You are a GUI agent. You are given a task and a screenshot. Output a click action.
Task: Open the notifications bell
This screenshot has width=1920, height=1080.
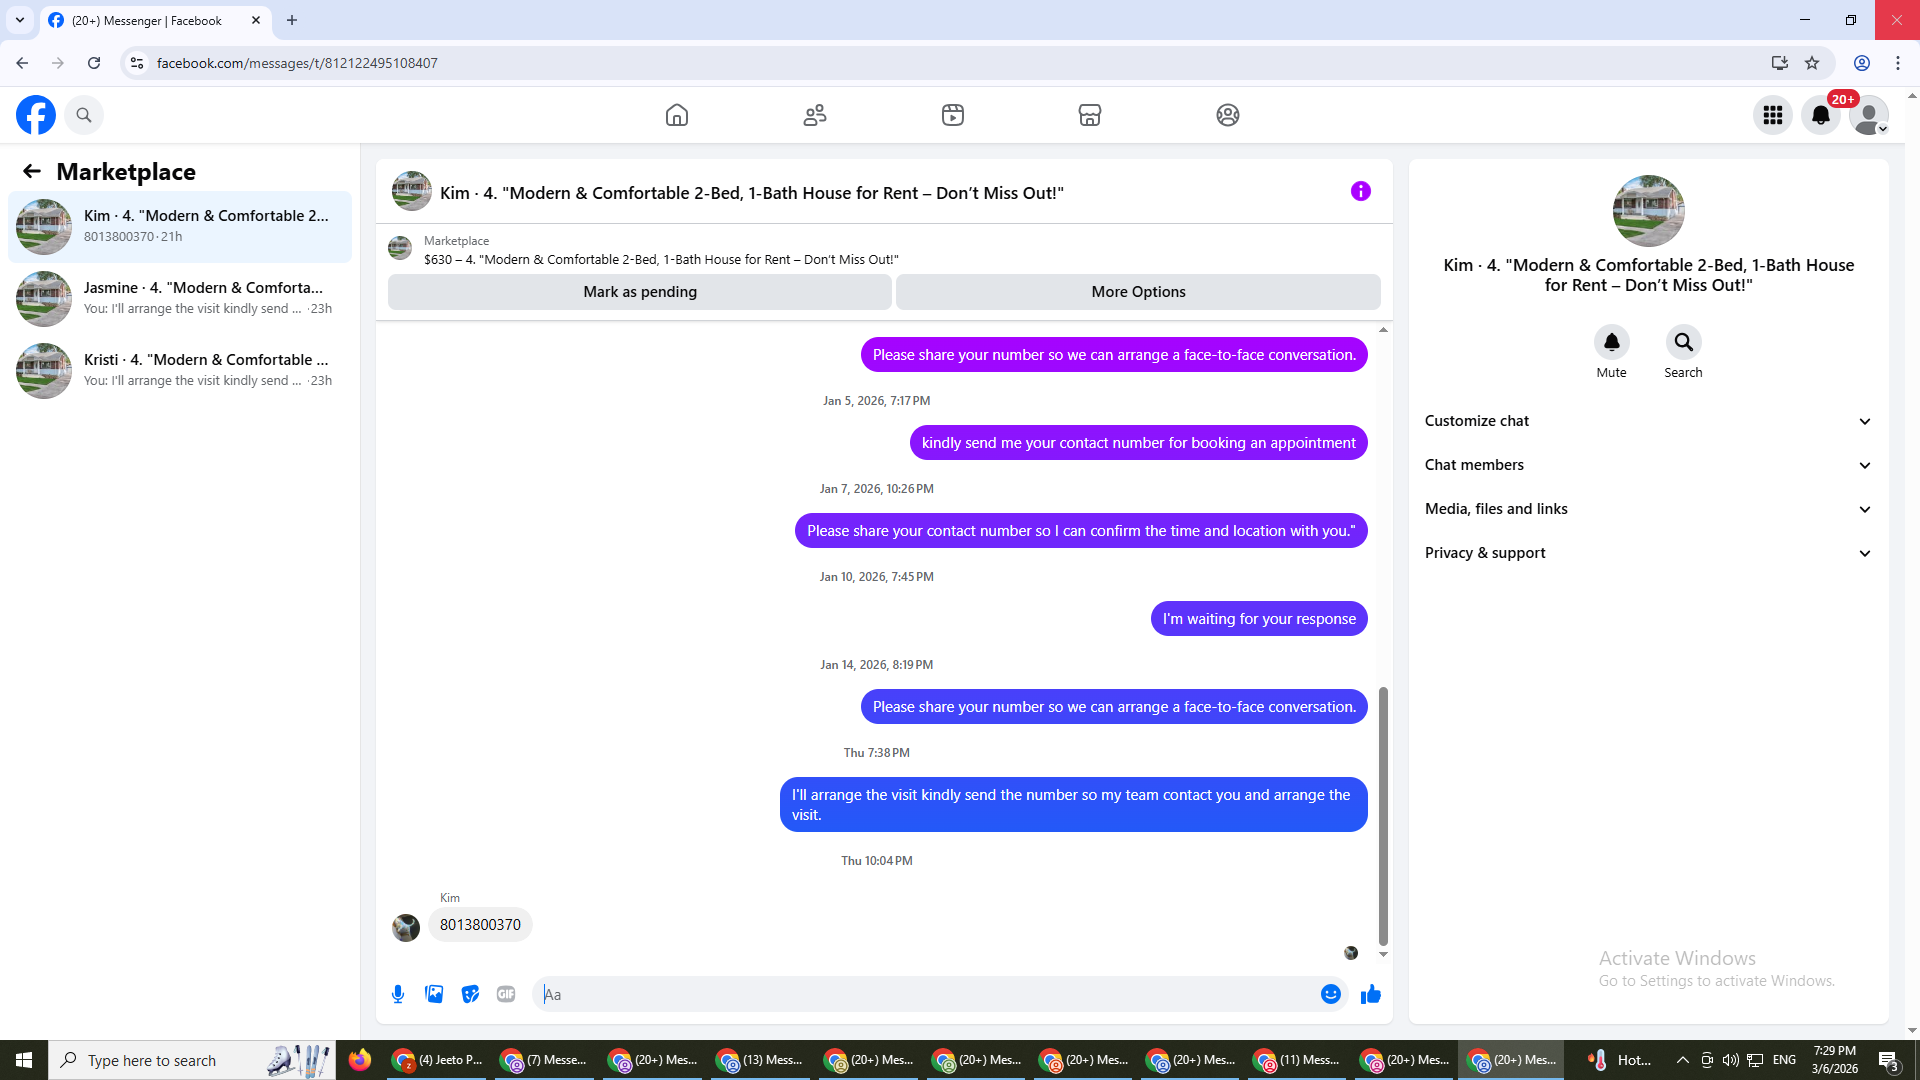(x=1820, y=115)
